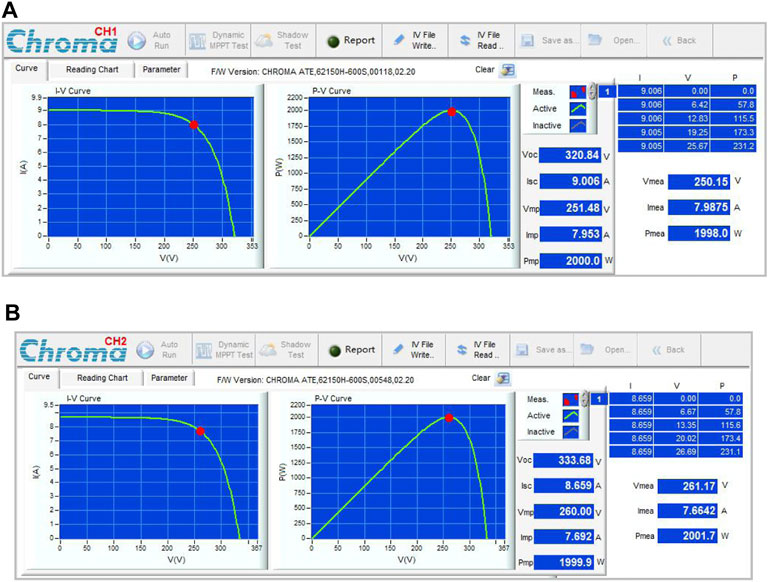Click the Report button in CH2 window
Screen dimensions: 768x582
[351, 350]
